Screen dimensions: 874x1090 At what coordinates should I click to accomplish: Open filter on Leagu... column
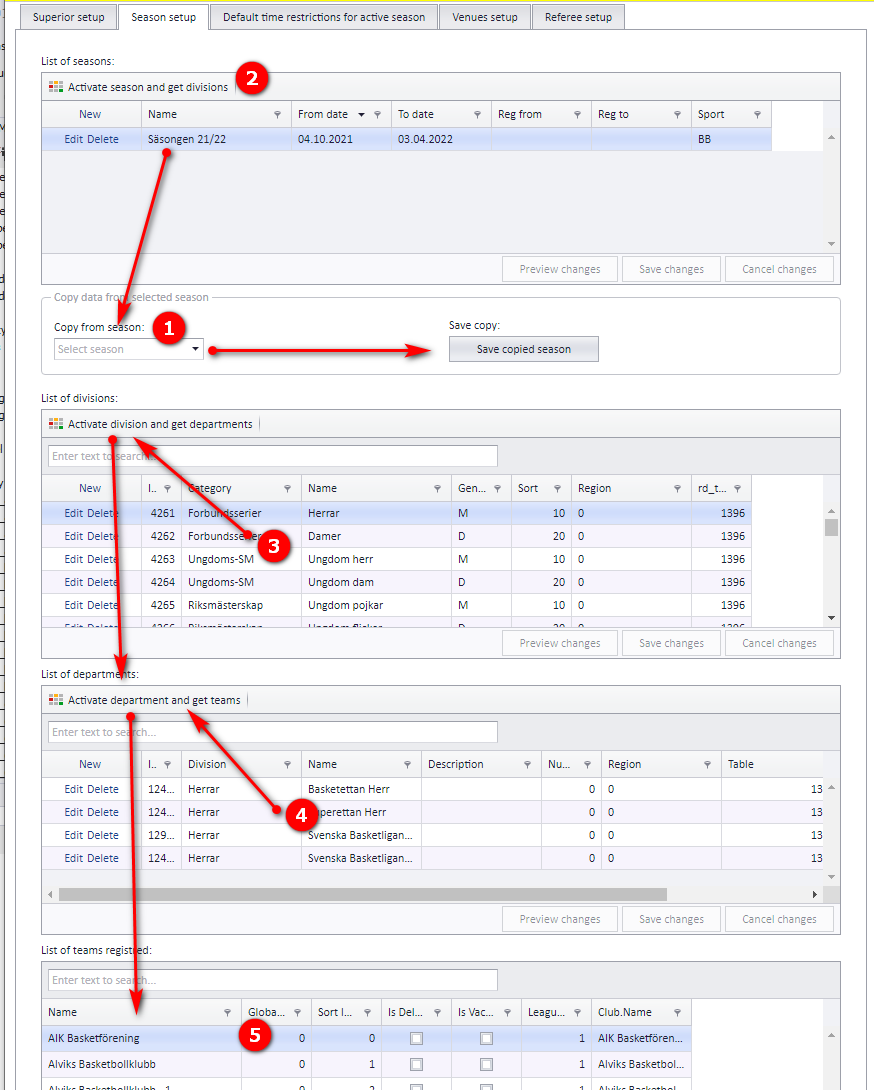click(577, 1013)
